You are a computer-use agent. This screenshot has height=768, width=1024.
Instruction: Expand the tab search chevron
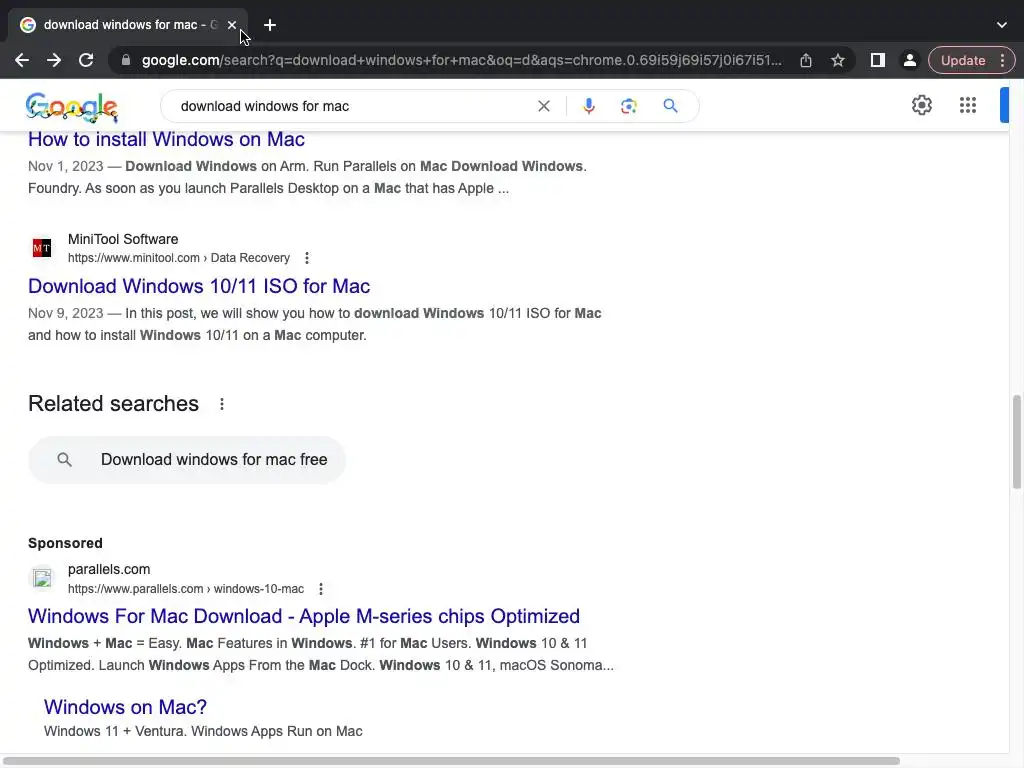pos(1002,25)
